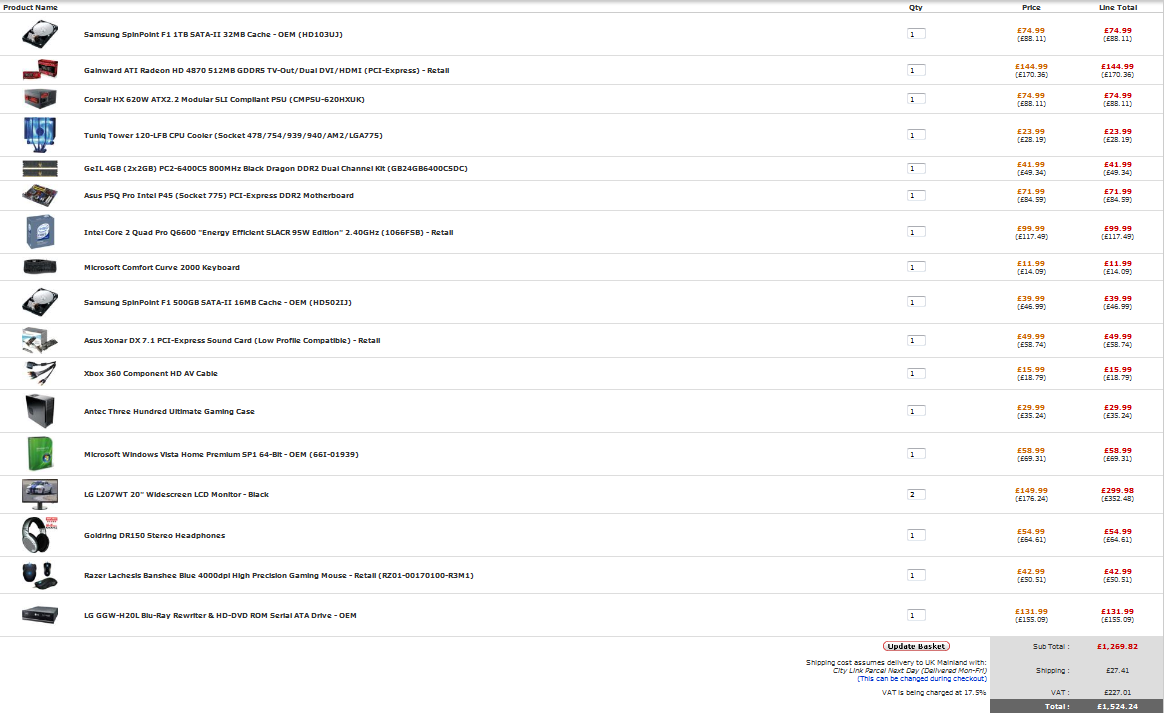Focus quantity field for LG Blu-Ray Rewriter

[916, 615]
